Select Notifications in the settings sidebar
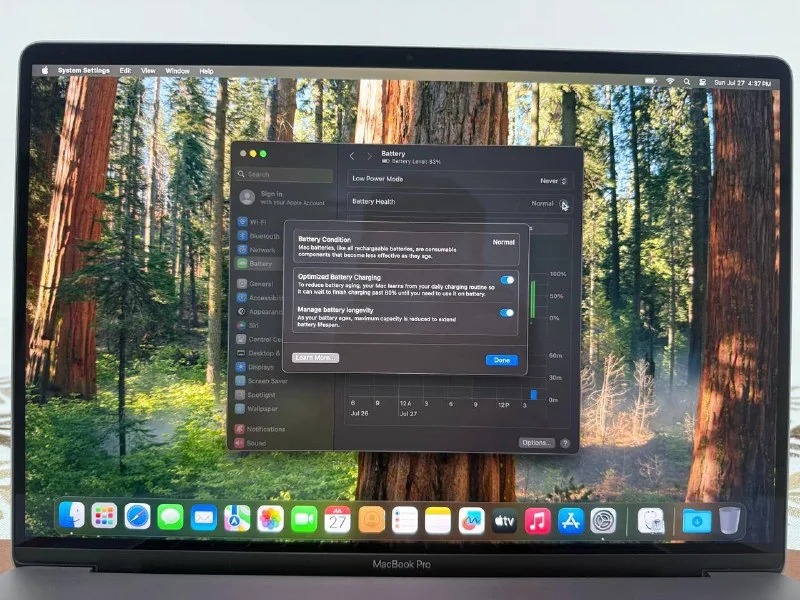The width and height of the screenshot is (800, 600). tap(265, 429)
